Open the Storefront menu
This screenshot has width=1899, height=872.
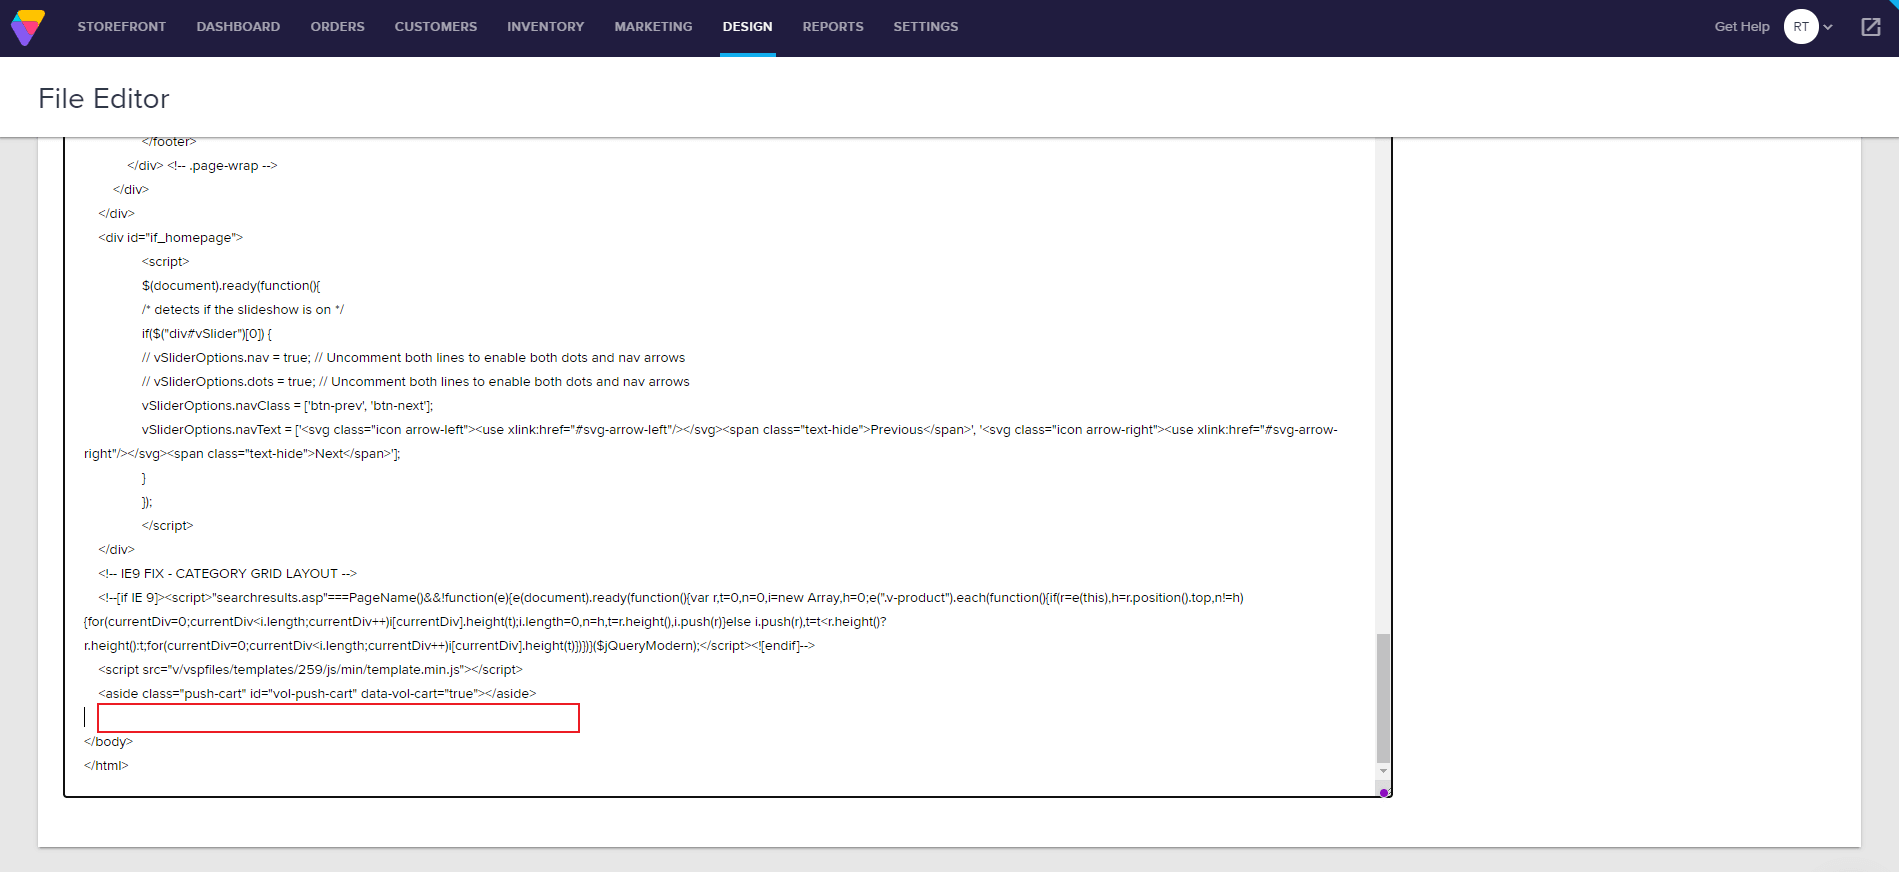click(122, 27)
